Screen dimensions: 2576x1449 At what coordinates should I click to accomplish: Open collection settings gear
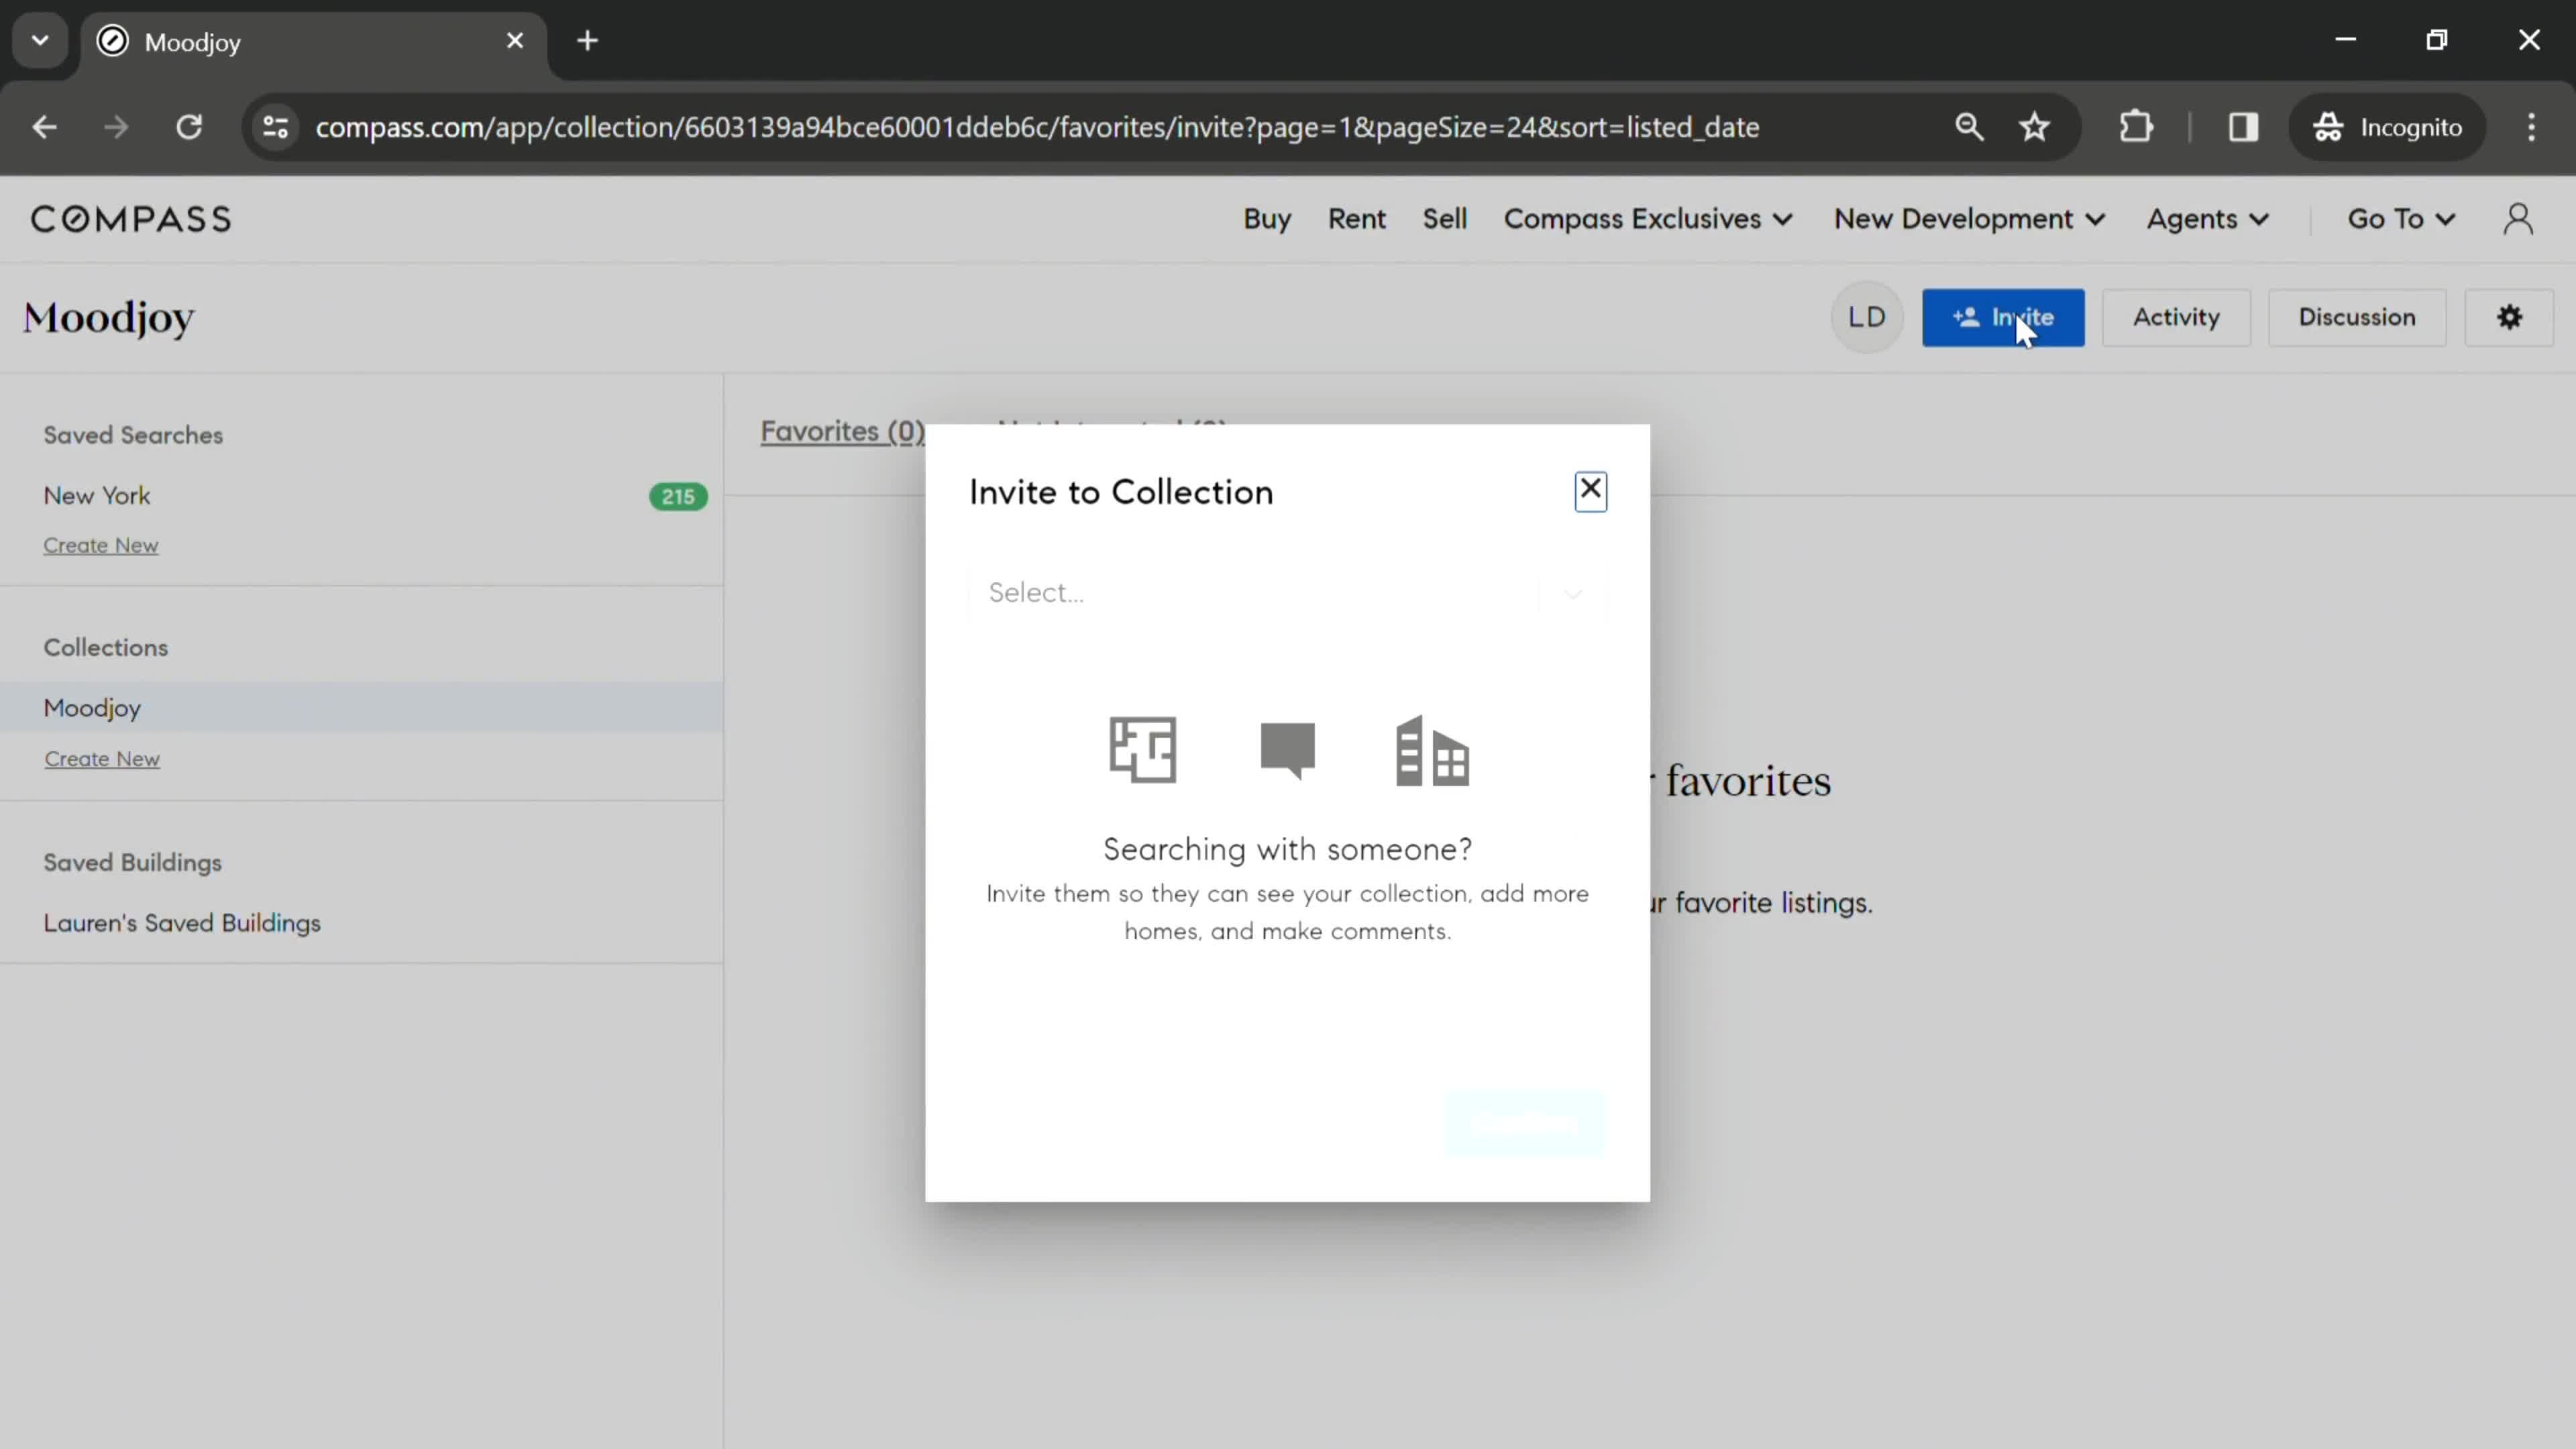click(2509, 318)
